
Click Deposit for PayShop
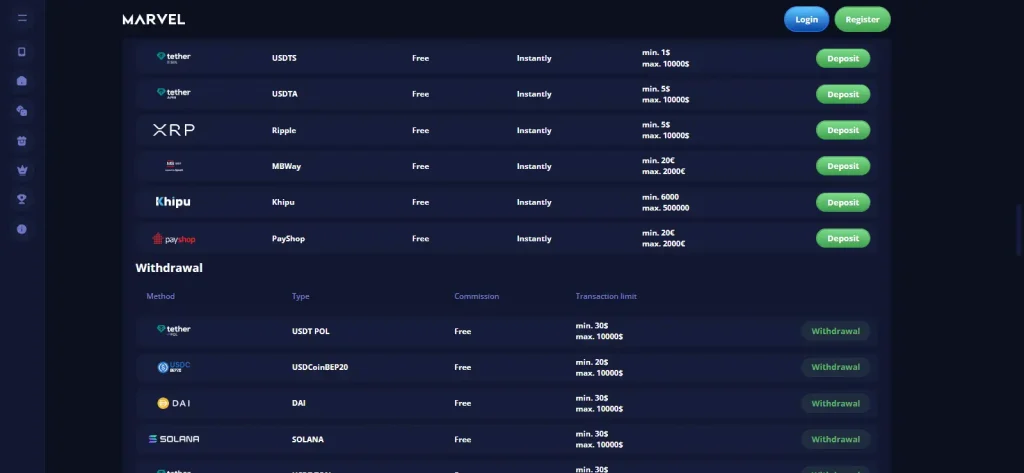(x=843, y=238)
